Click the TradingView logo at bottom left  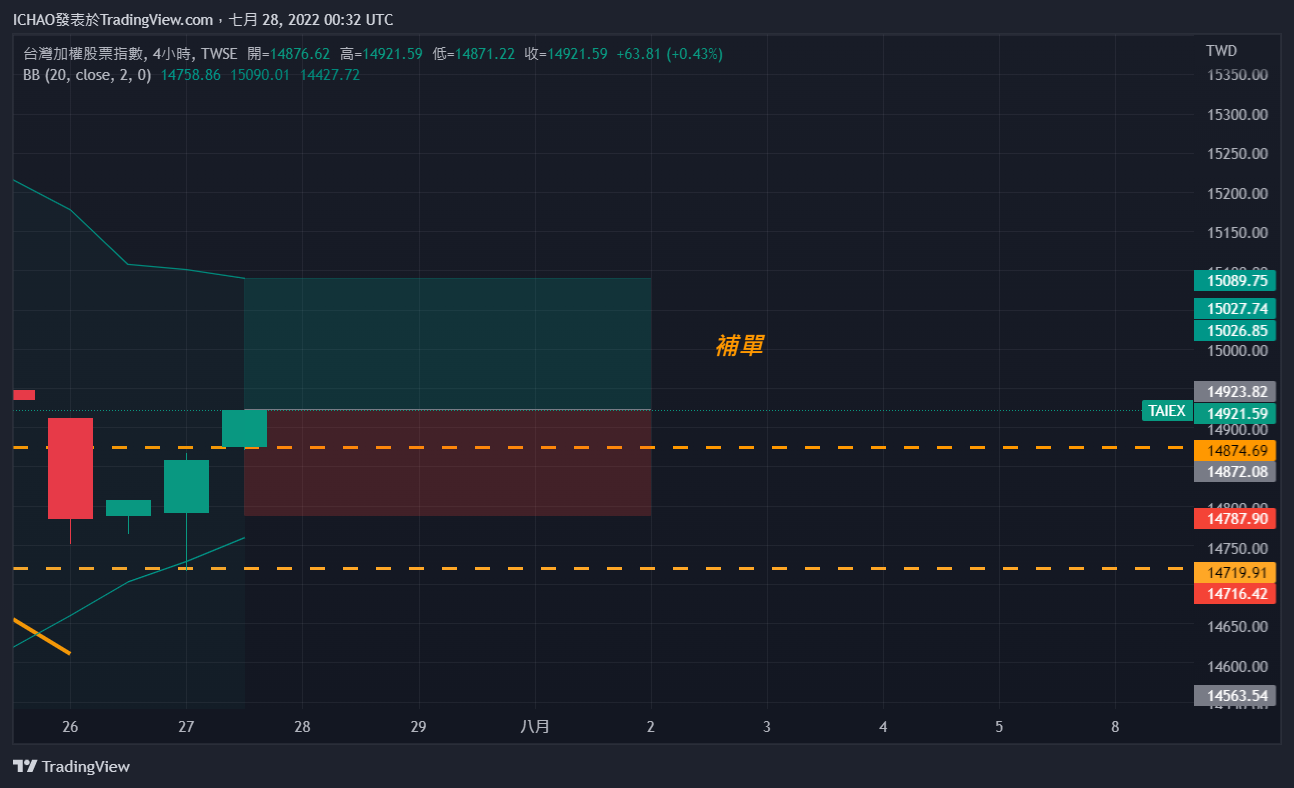(x=71, y=767)
